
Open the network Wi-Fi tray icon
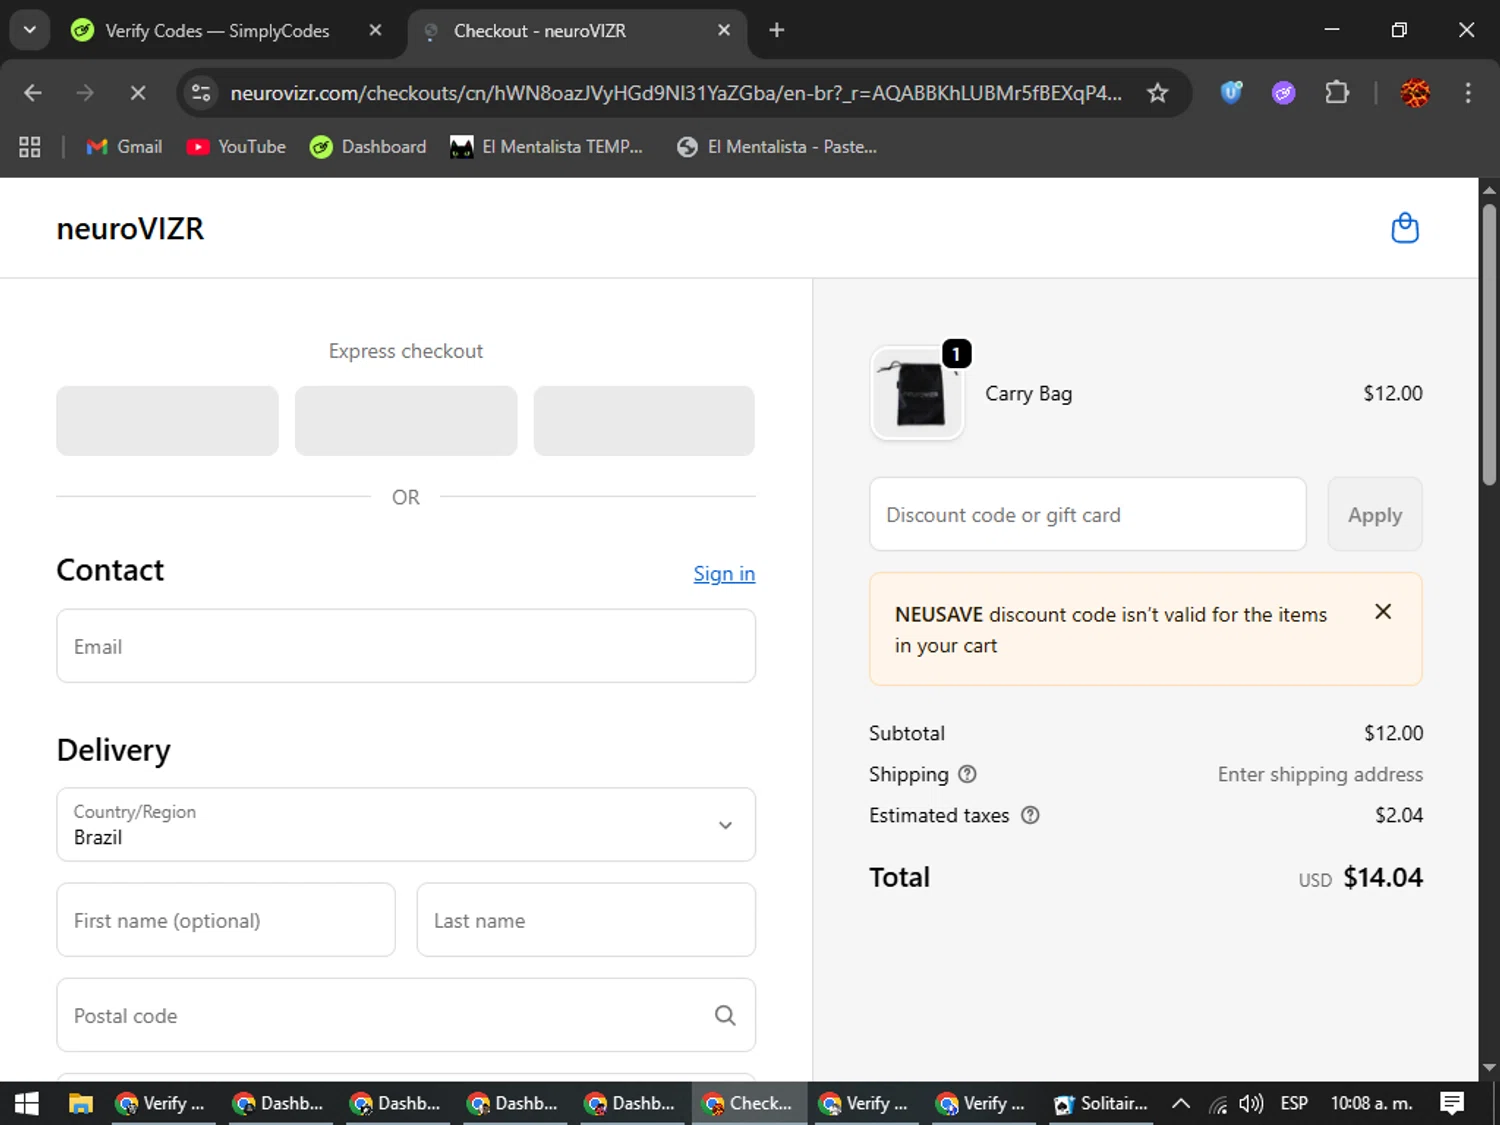(x=1218, y=1104)
